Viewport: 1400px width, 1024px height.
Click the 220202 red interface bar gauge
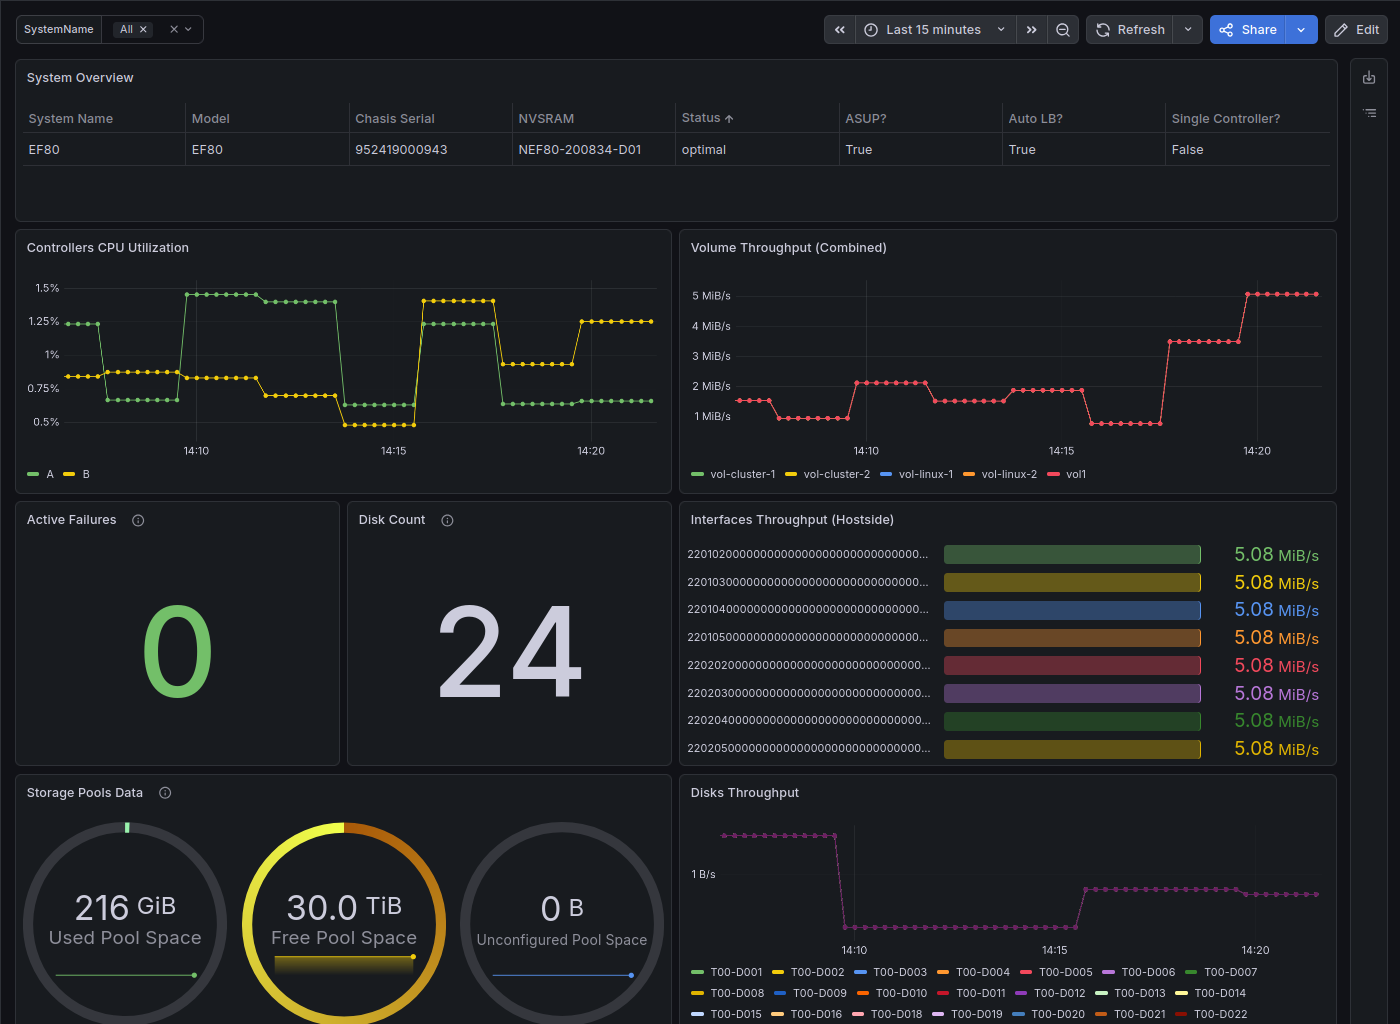pos(1072,666)
